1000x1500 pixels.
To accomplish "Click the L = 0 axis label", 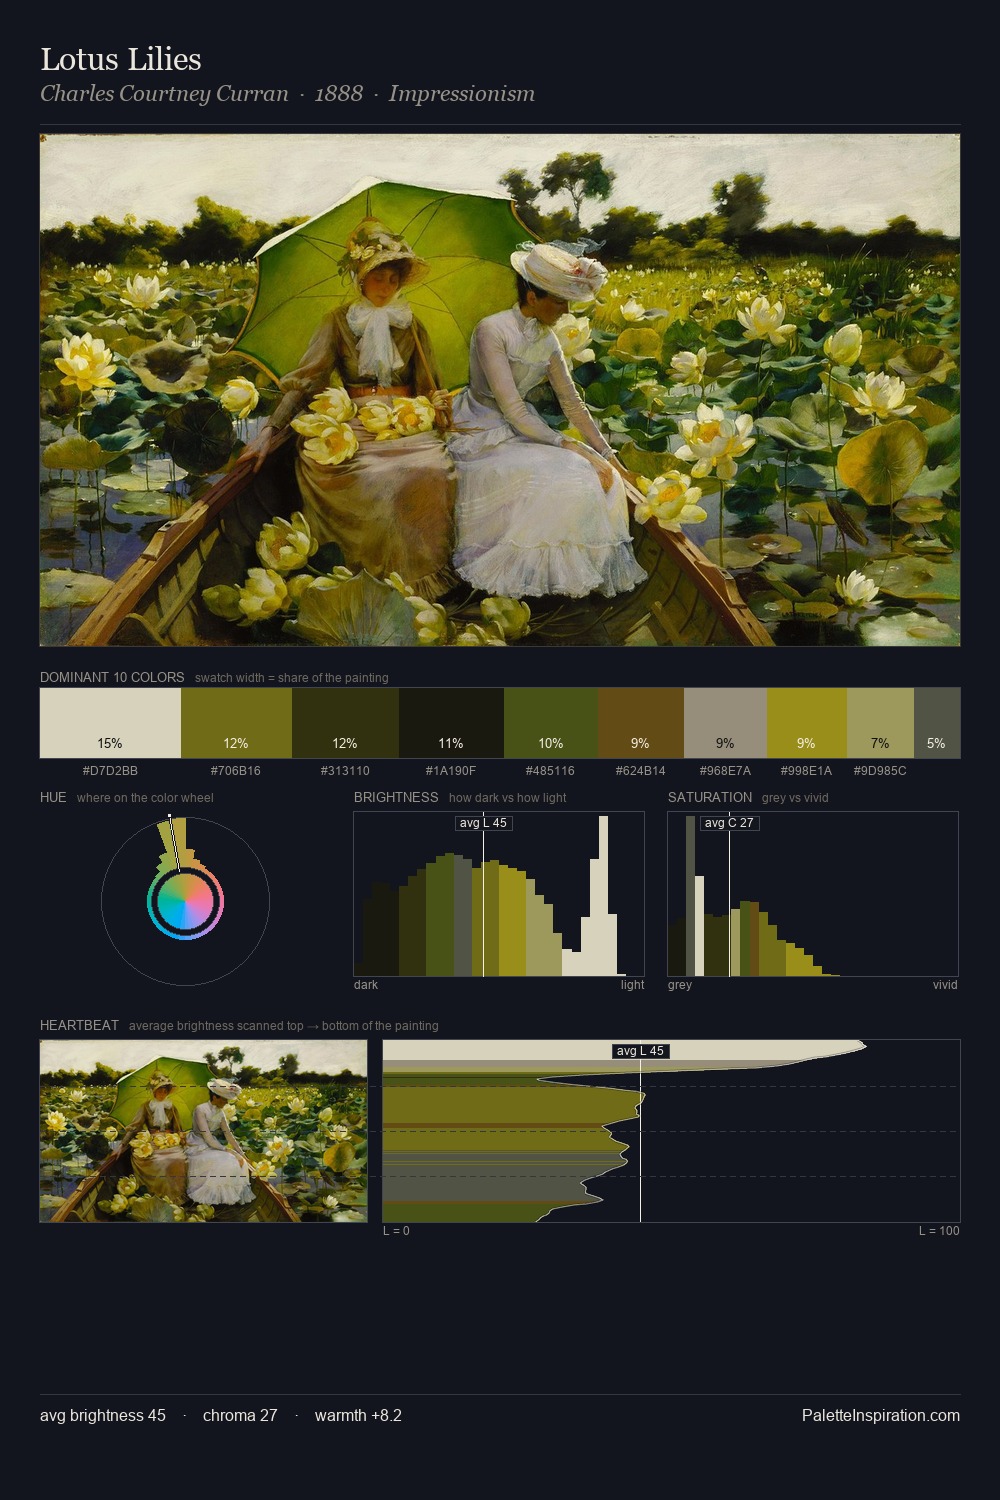I will pos(396,1231).
